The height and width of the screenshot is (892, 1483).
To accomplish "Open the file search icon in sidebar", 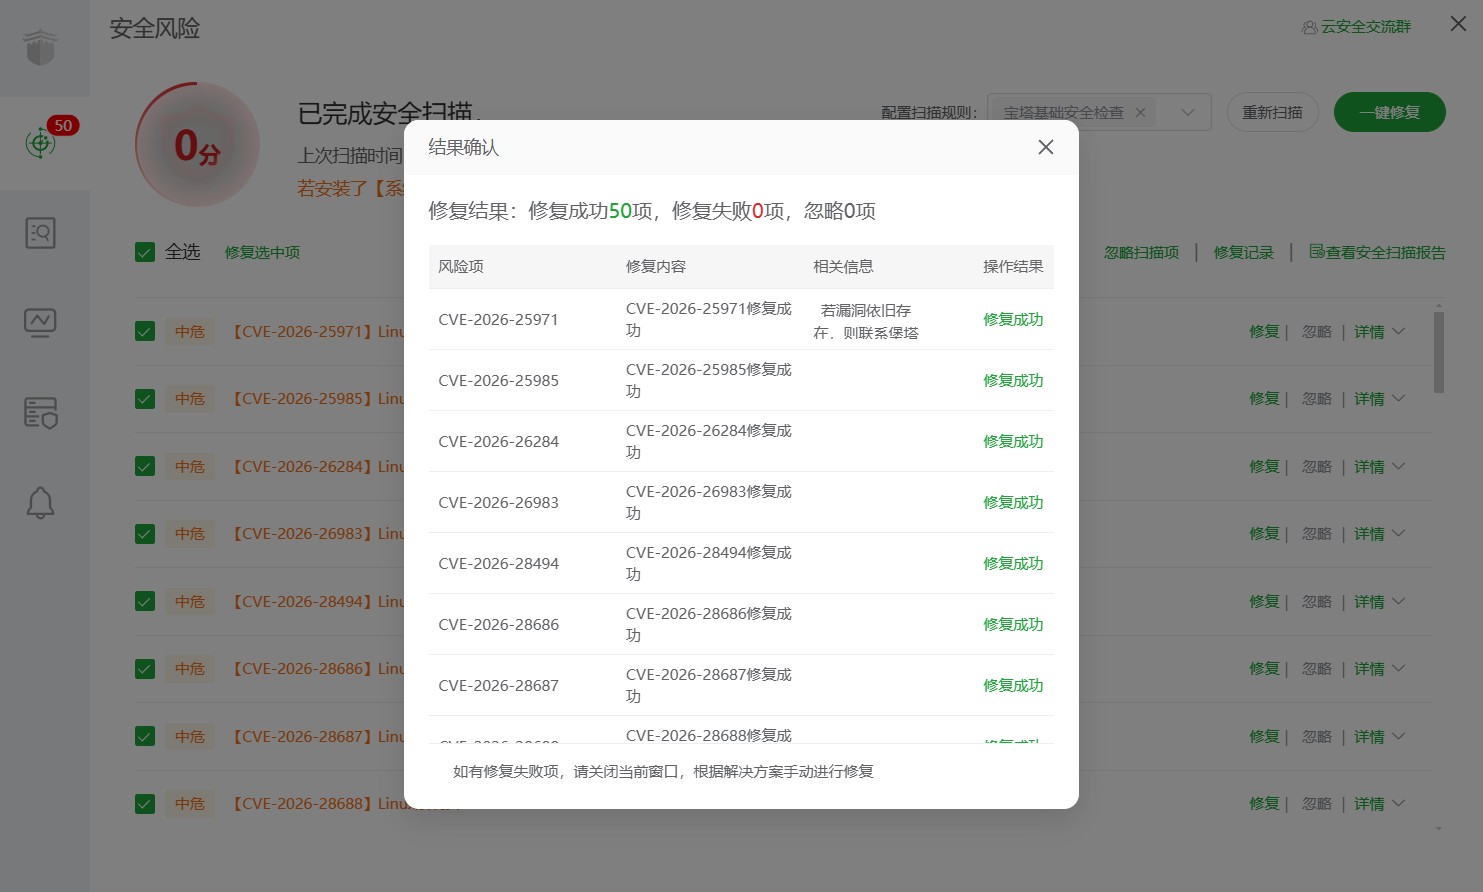I will [x=40, y=233].
